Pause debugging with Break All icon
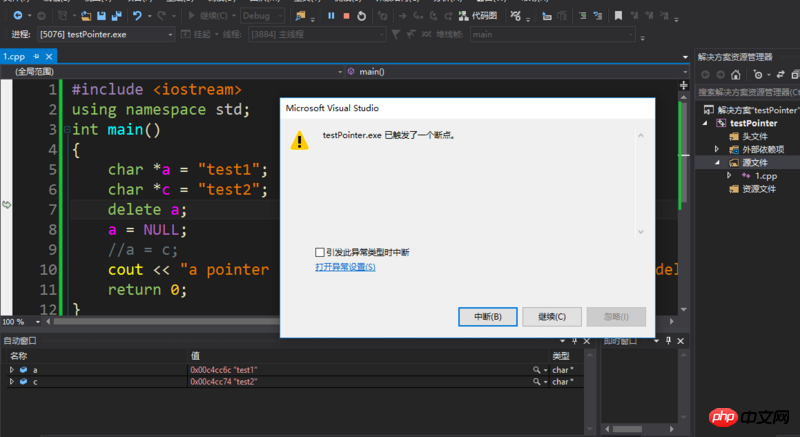This screenshot has height=437, width=800. [x=331, y=16]
